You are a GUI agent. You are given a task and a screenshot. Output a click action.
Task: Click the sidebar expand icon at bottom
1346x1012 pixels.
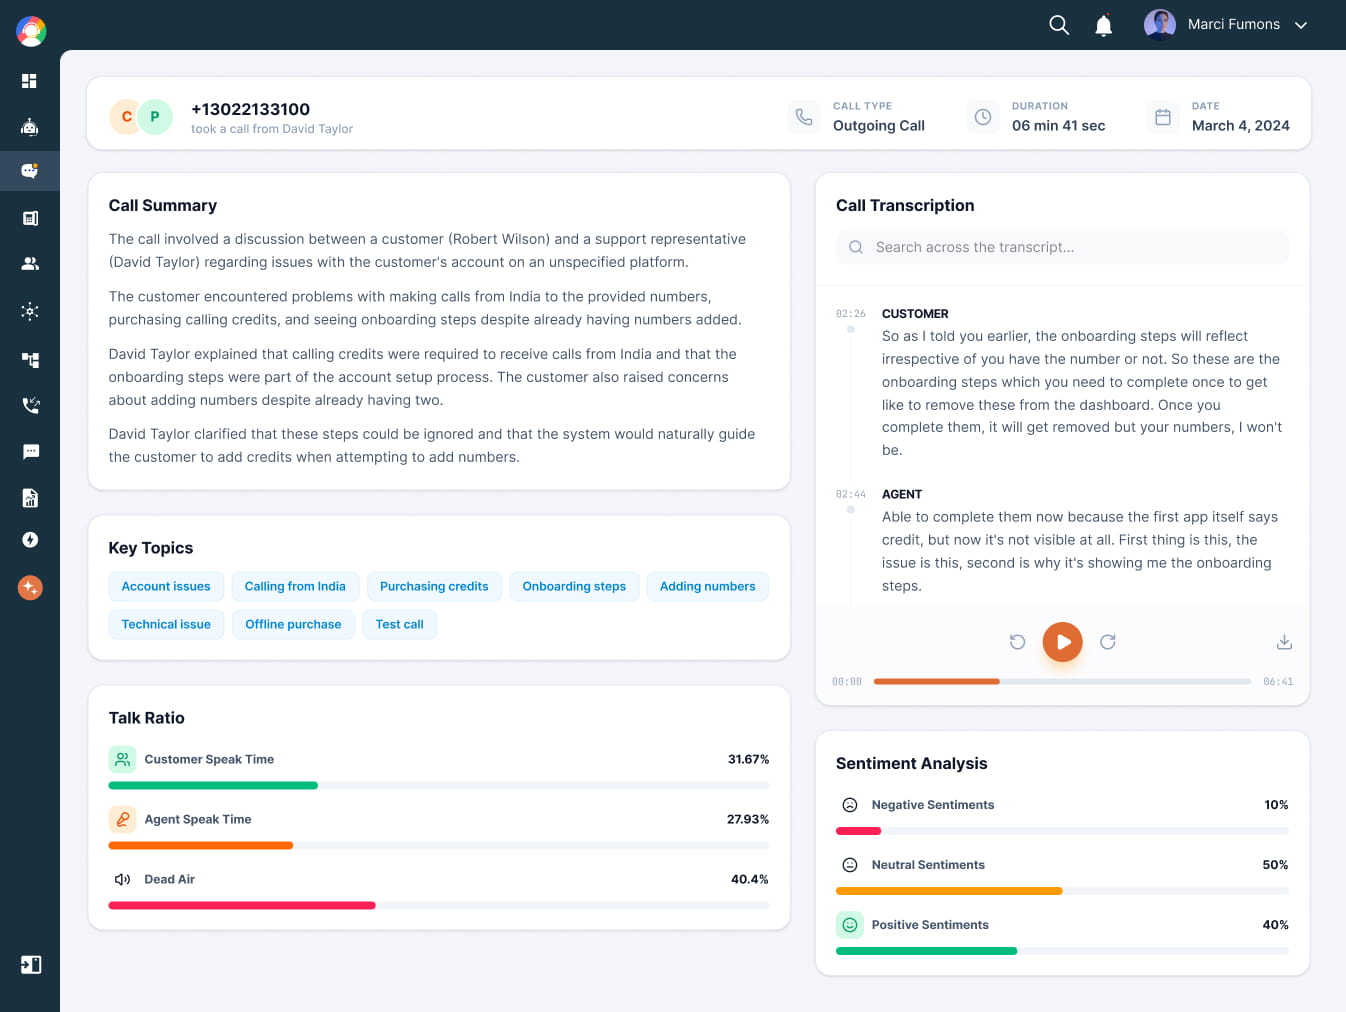[x=31, y=965]
